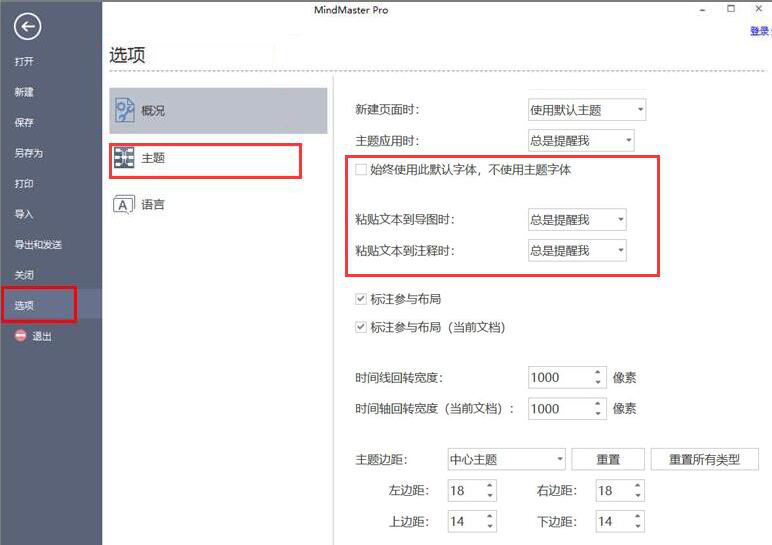The height and width of the screenshot is (545, 772).
Task: Increase 左边距 with up arrow
Action: 490,485
